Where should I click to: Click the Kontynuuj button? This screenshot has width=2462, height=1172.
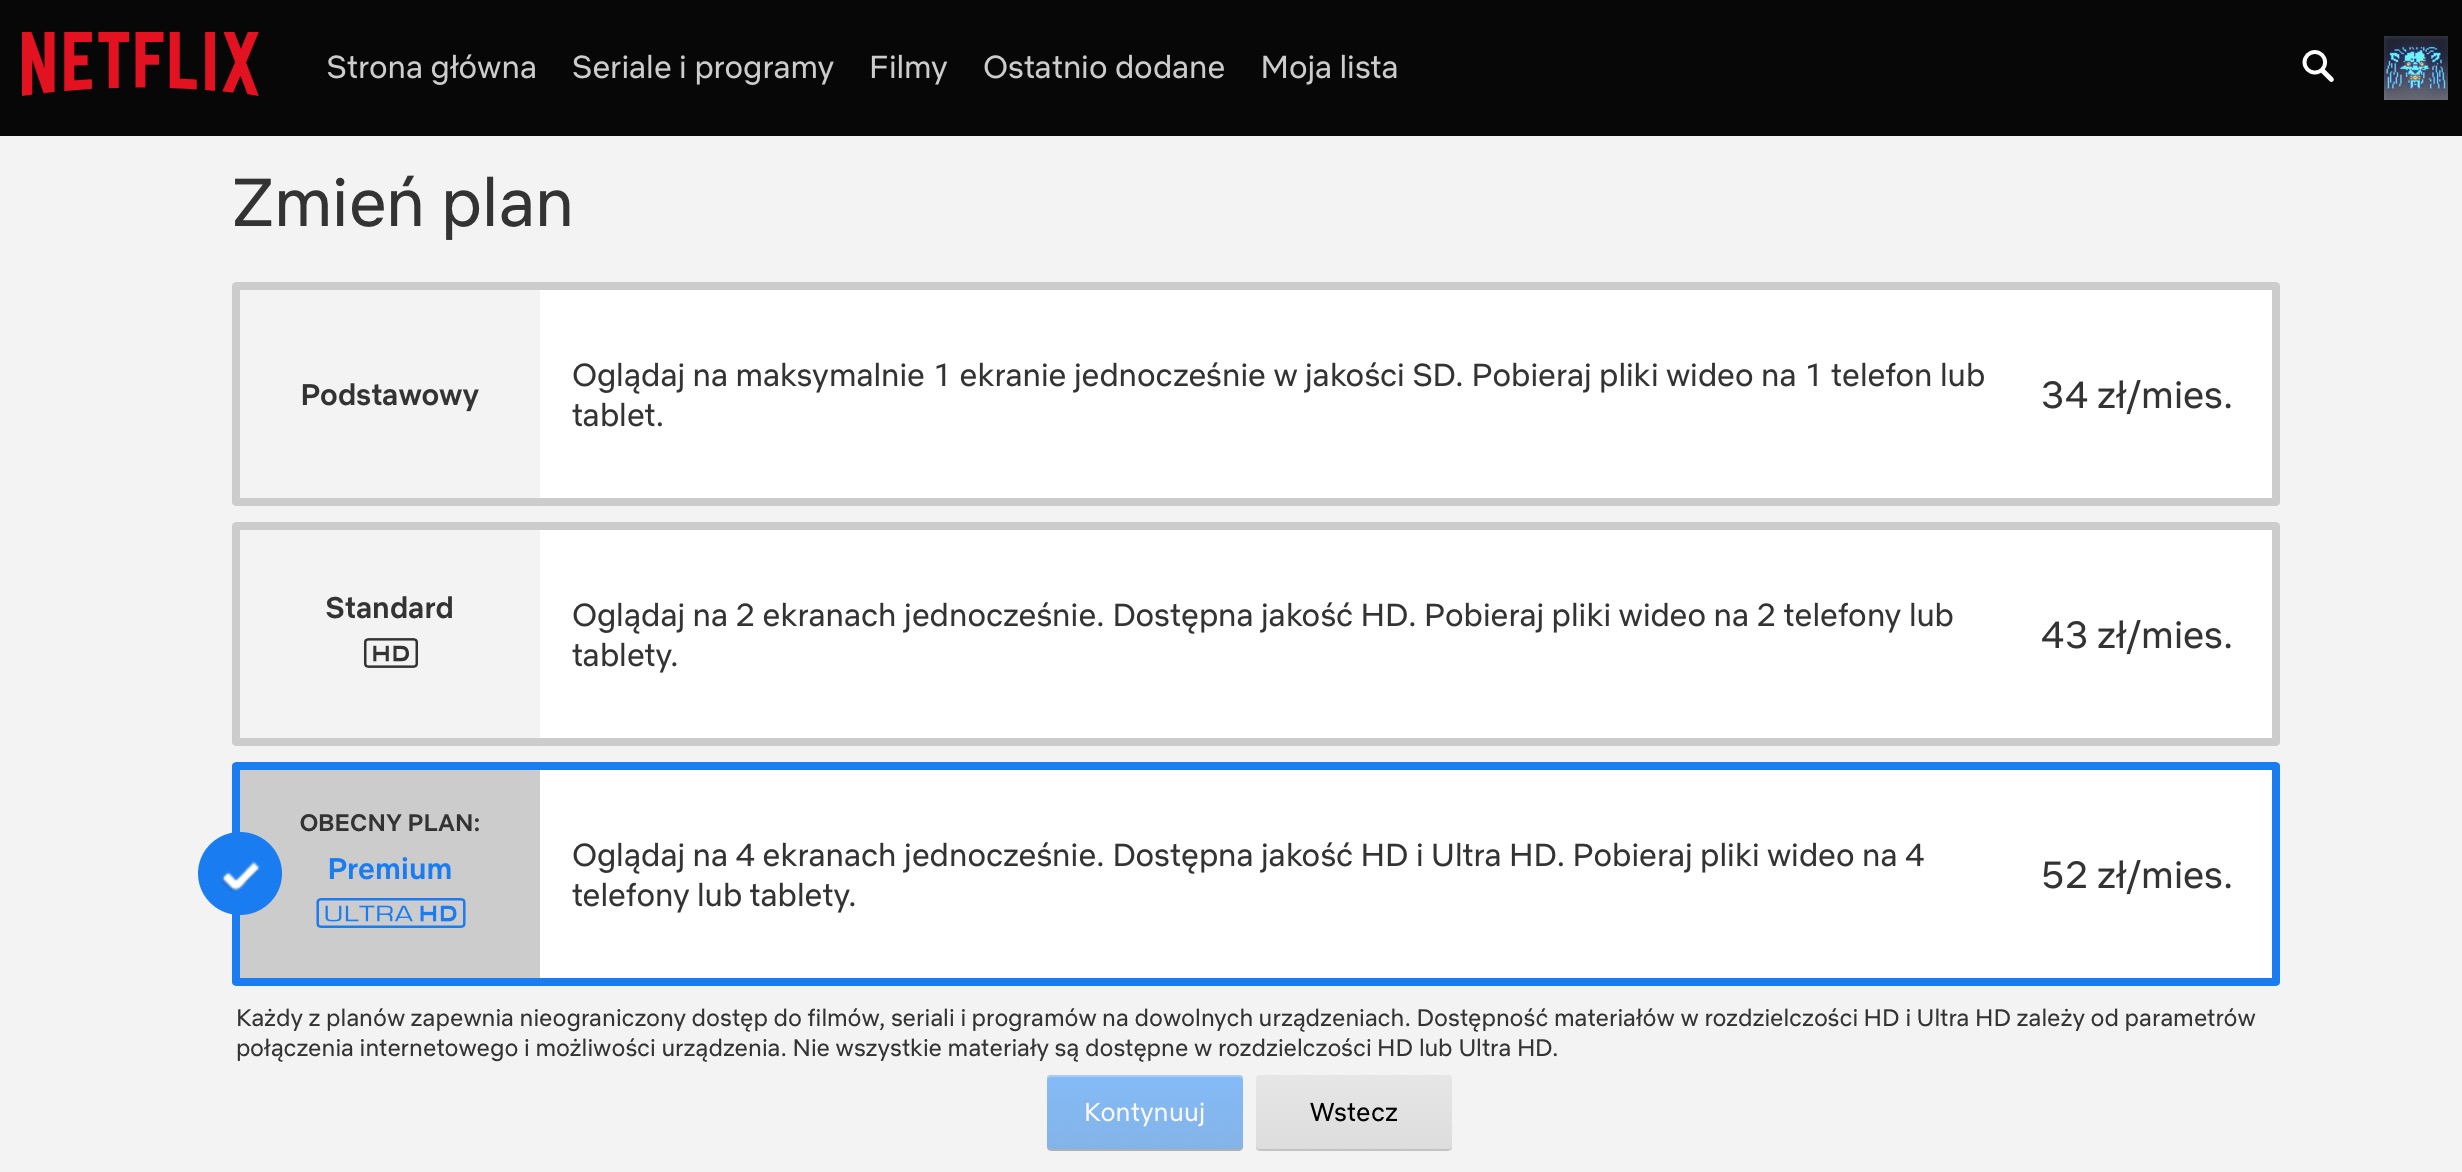click(x=1144, y=1112)
